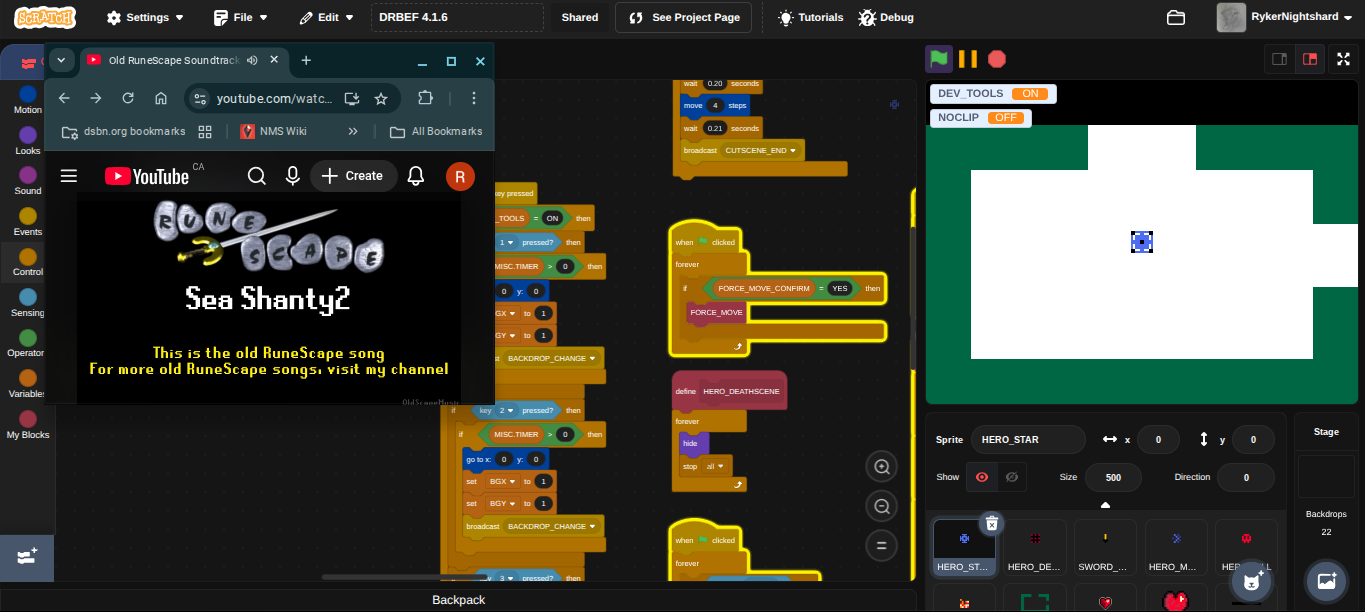
Task: Click the See Project Page button
Action: click(x=683, y=17)
